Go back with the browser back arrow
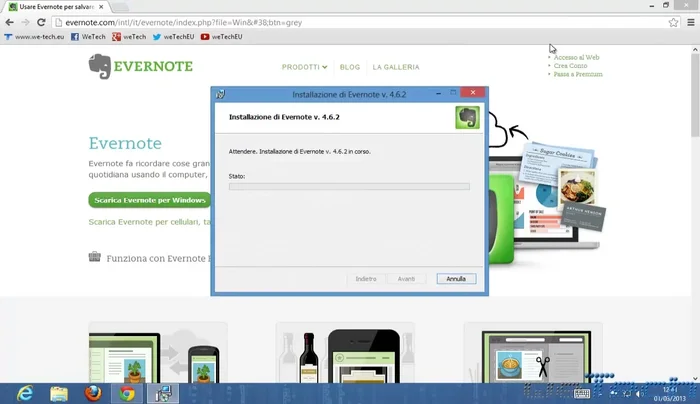Image resolution: width=700 pixels, height=404 pixels. [9, 22]
